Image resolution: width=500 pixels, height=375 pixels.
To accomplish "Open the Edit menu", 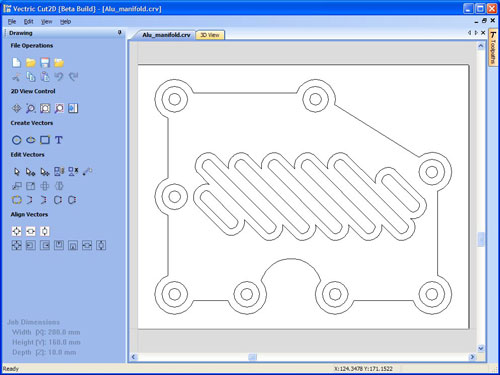I will (x=28, y=22).
